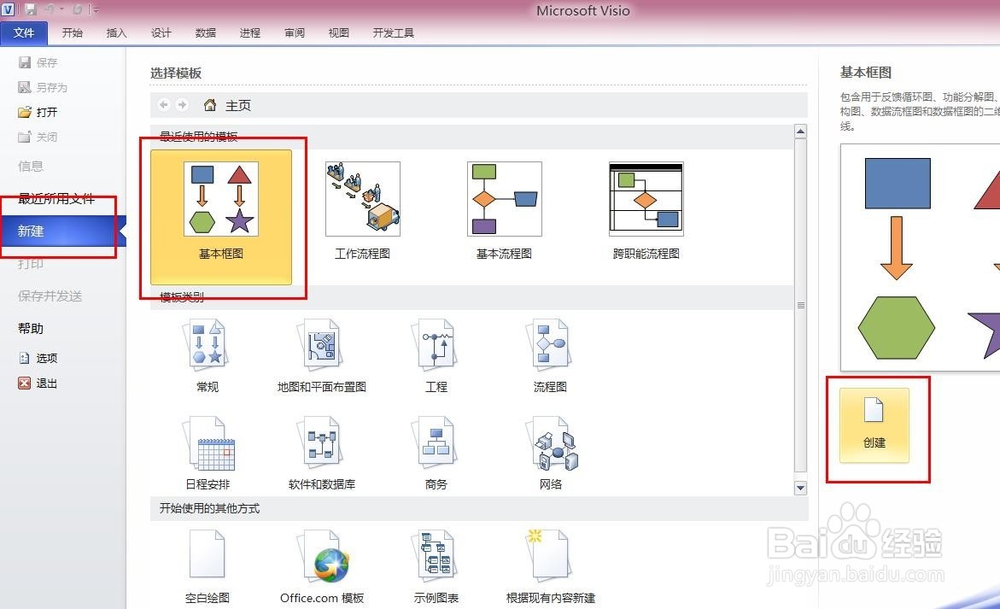Click 另存为 in the File menu
The height and width of the screenshot is (609, 1000).
pos(43,87)
